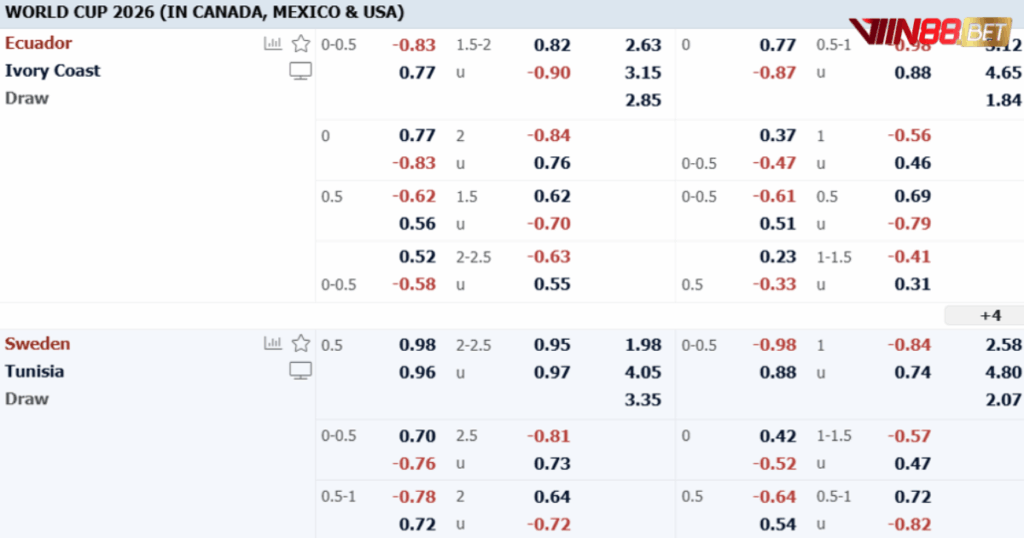Open statistics chart icon for Ecuador match
The image size is (1024, 538).
(272, 44)
